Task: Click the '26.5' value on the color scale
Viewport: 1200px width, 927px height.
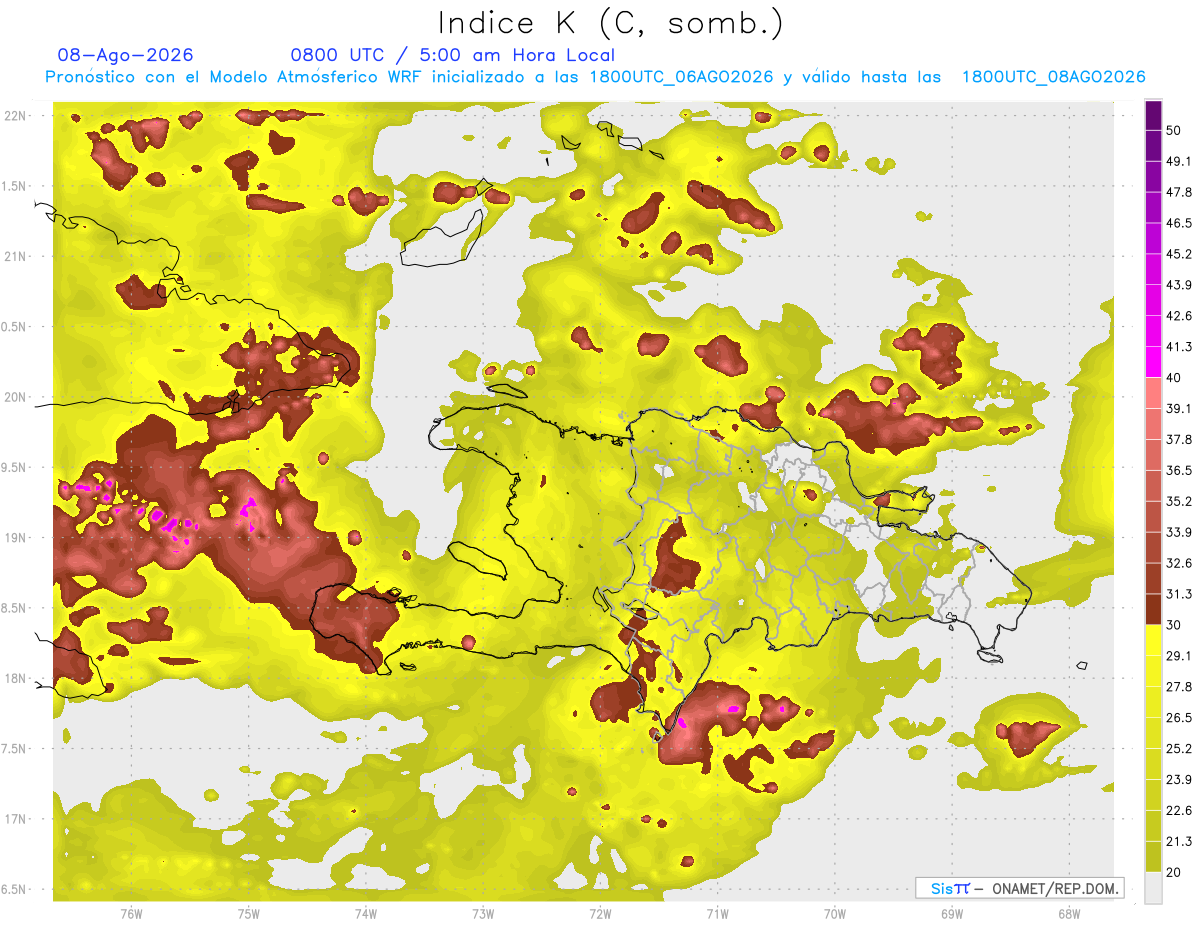Action: [x=1180, y=718]
